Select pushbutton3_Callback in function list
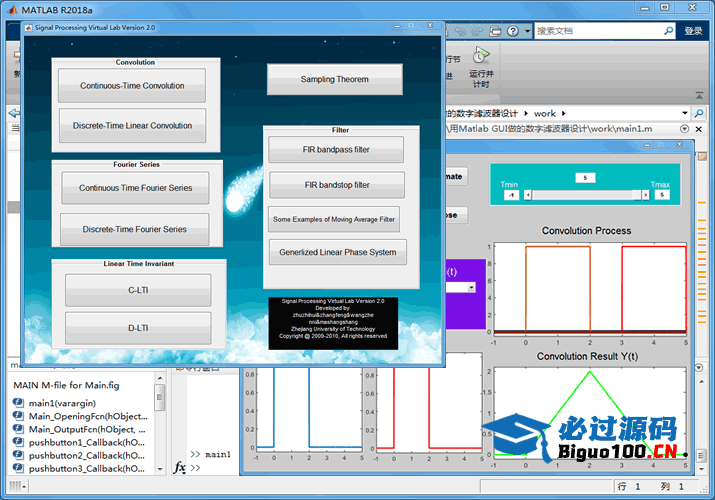 (x=87, y=469)
